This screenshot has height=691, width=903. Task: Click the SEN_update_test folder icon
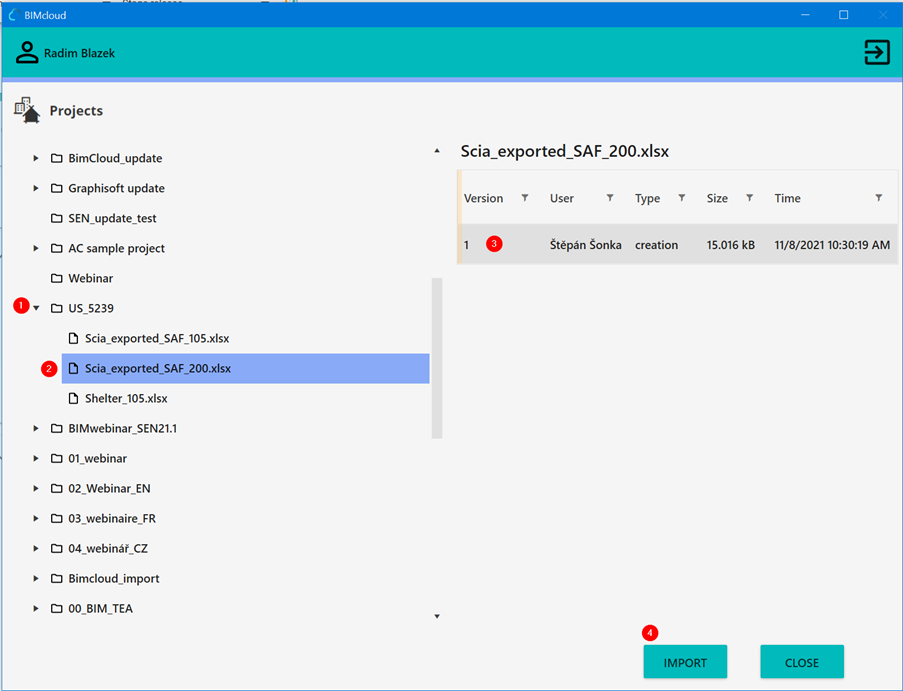point(56,218)
